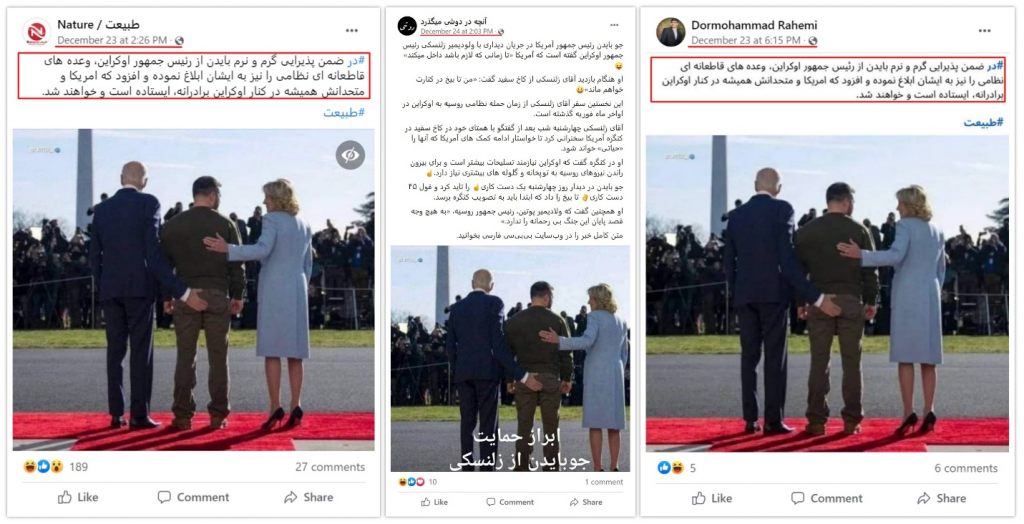Viewport: 1024px width, 524px height.
Task: Open the 27 comments link
Action: click(330, 467)
